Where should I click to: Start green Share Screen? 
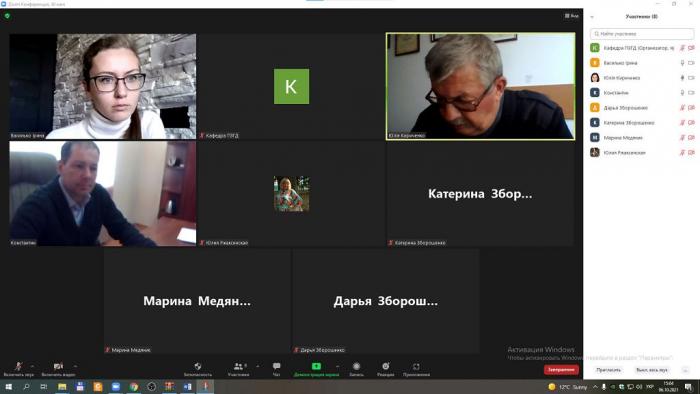pos(316,369)
